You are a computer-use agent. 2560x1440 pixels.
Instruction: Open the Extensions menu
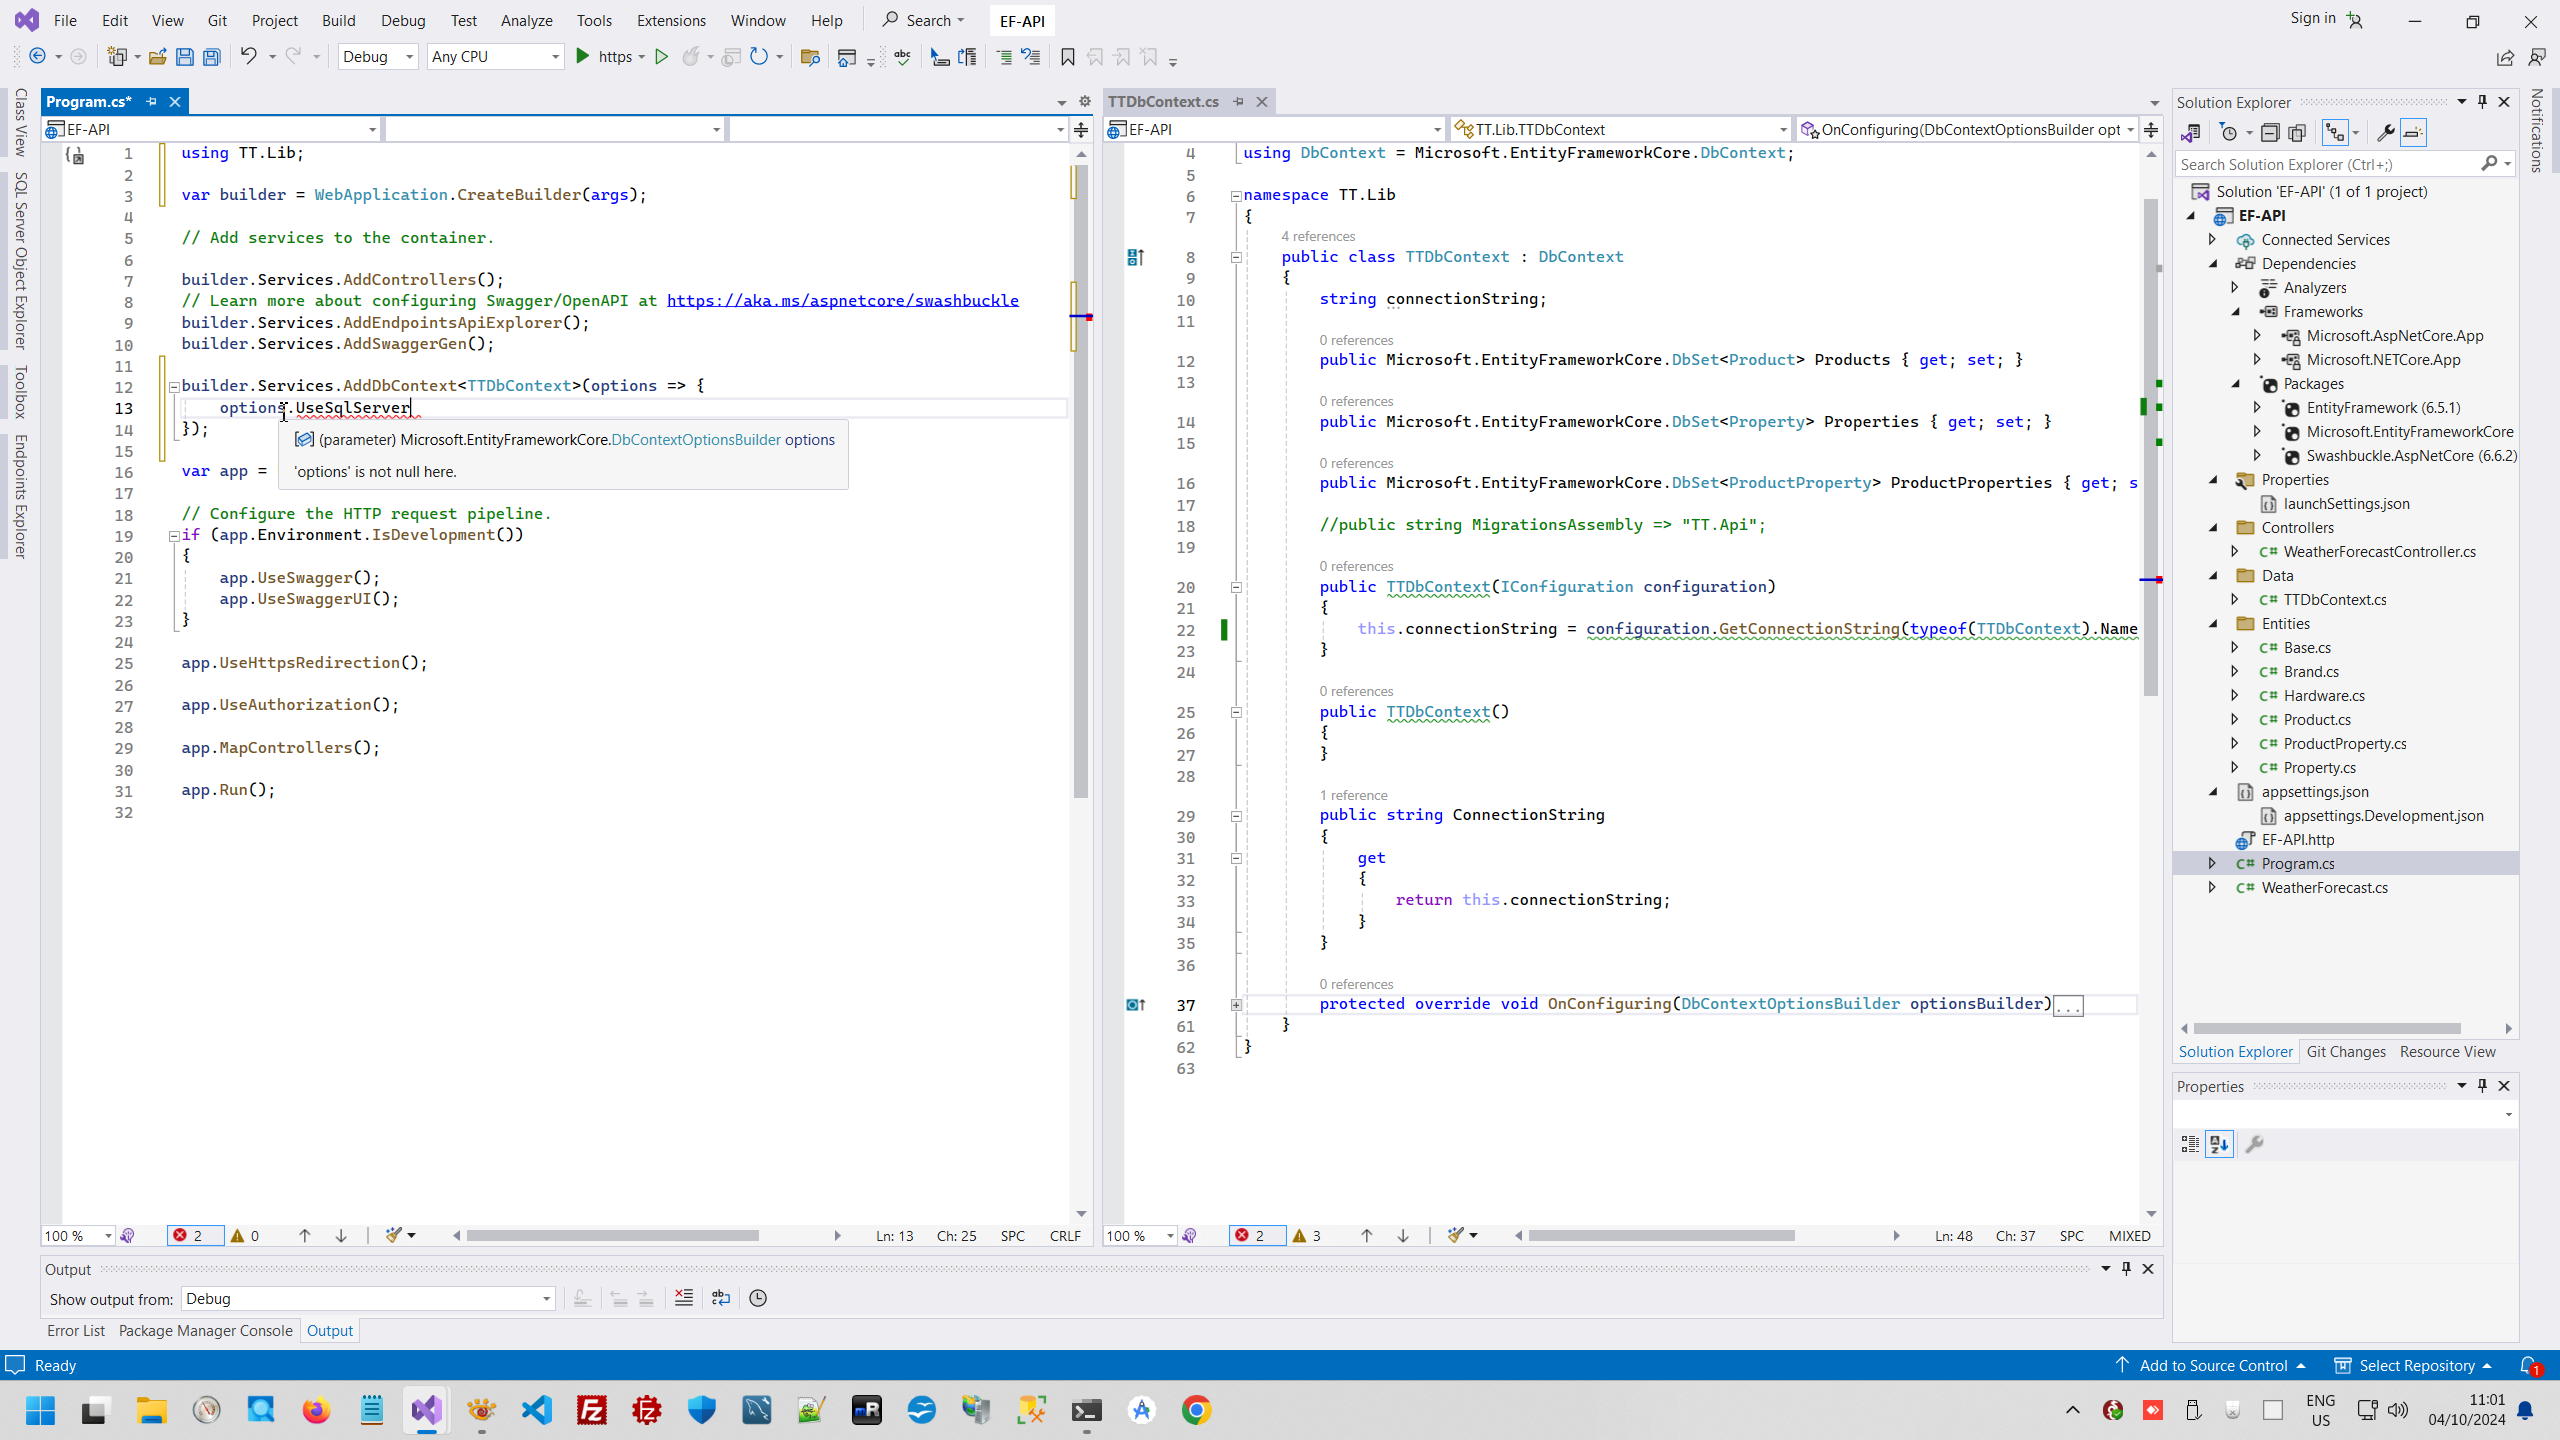670,20
